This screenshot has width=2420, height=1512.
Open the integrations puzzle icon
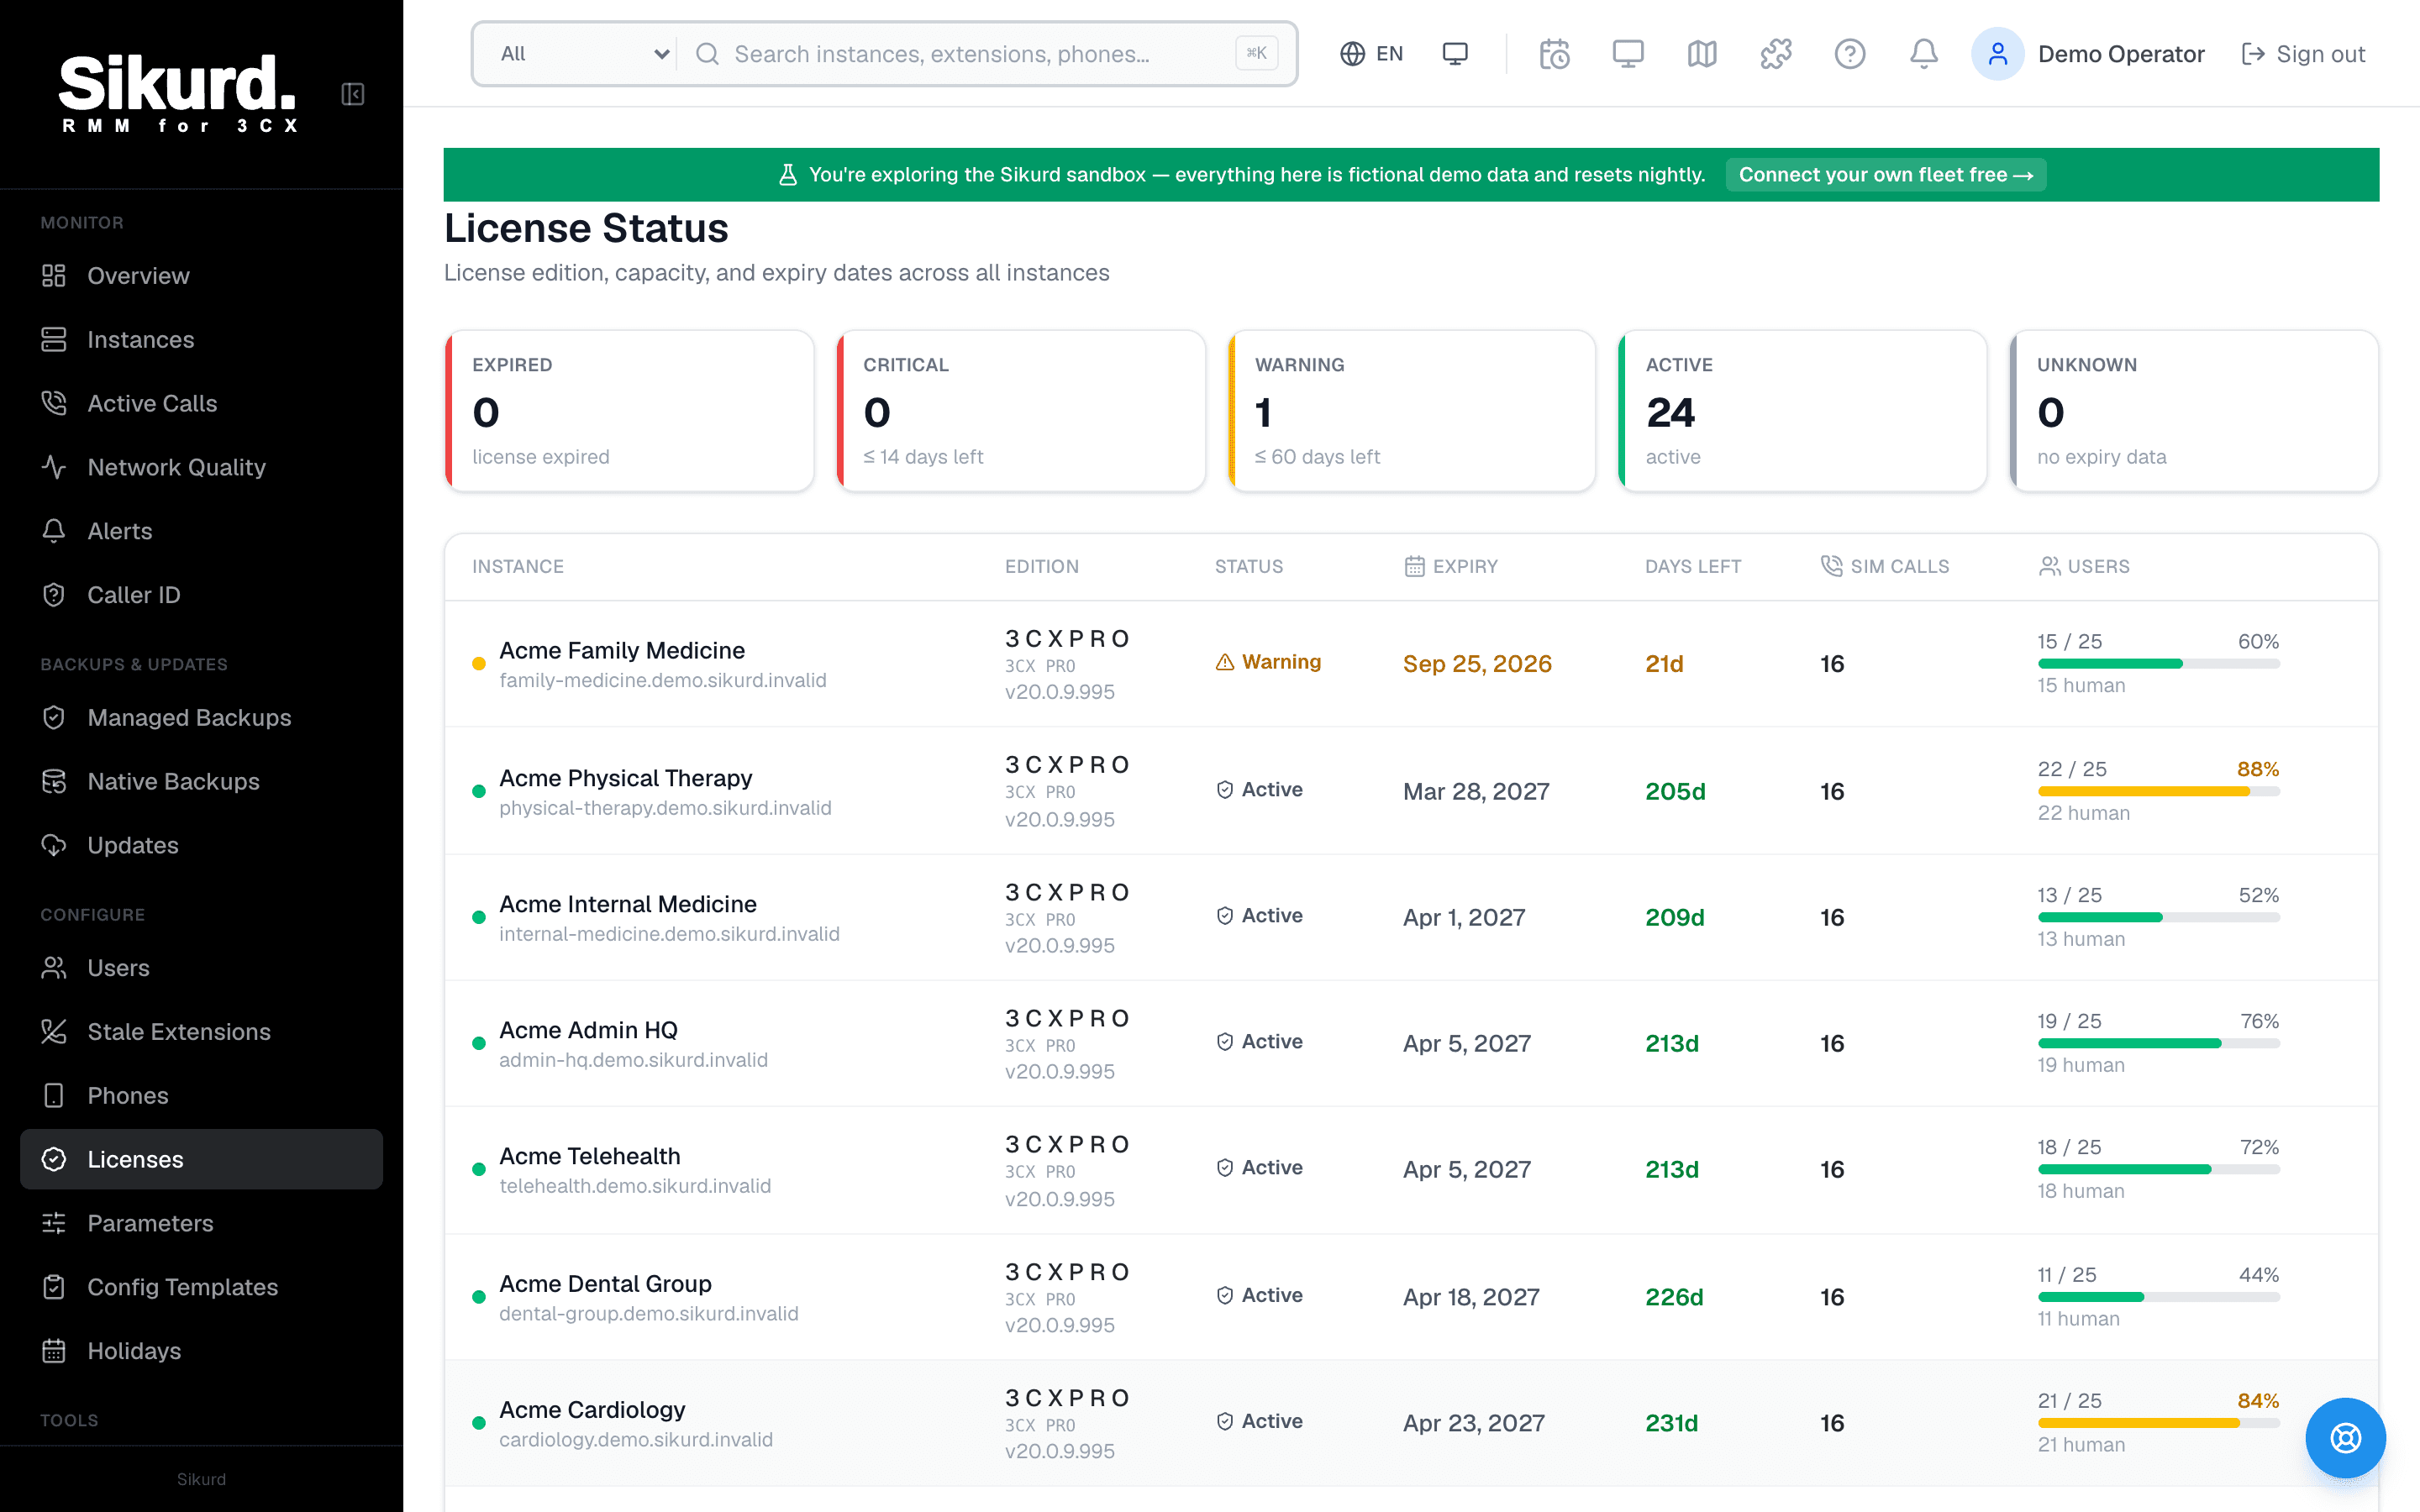pyautogui.click(x=1776, y=54)
